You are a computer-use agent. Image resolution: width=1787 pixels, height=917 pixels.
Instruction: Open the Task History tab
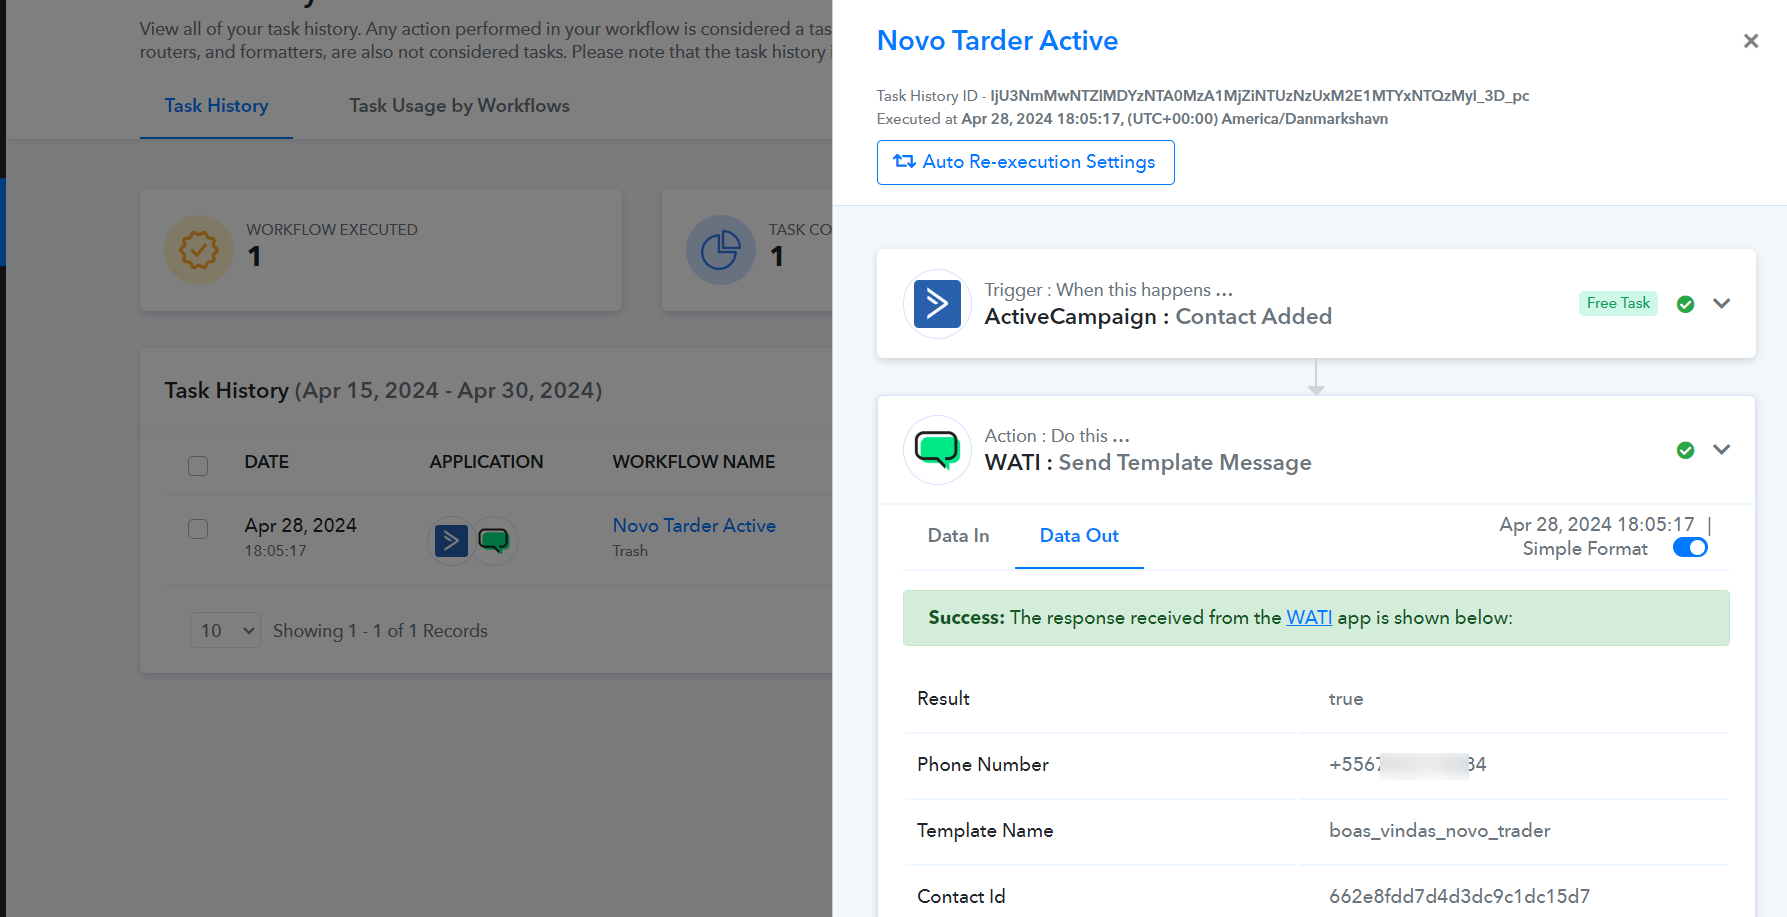click(x=216, y=106)
